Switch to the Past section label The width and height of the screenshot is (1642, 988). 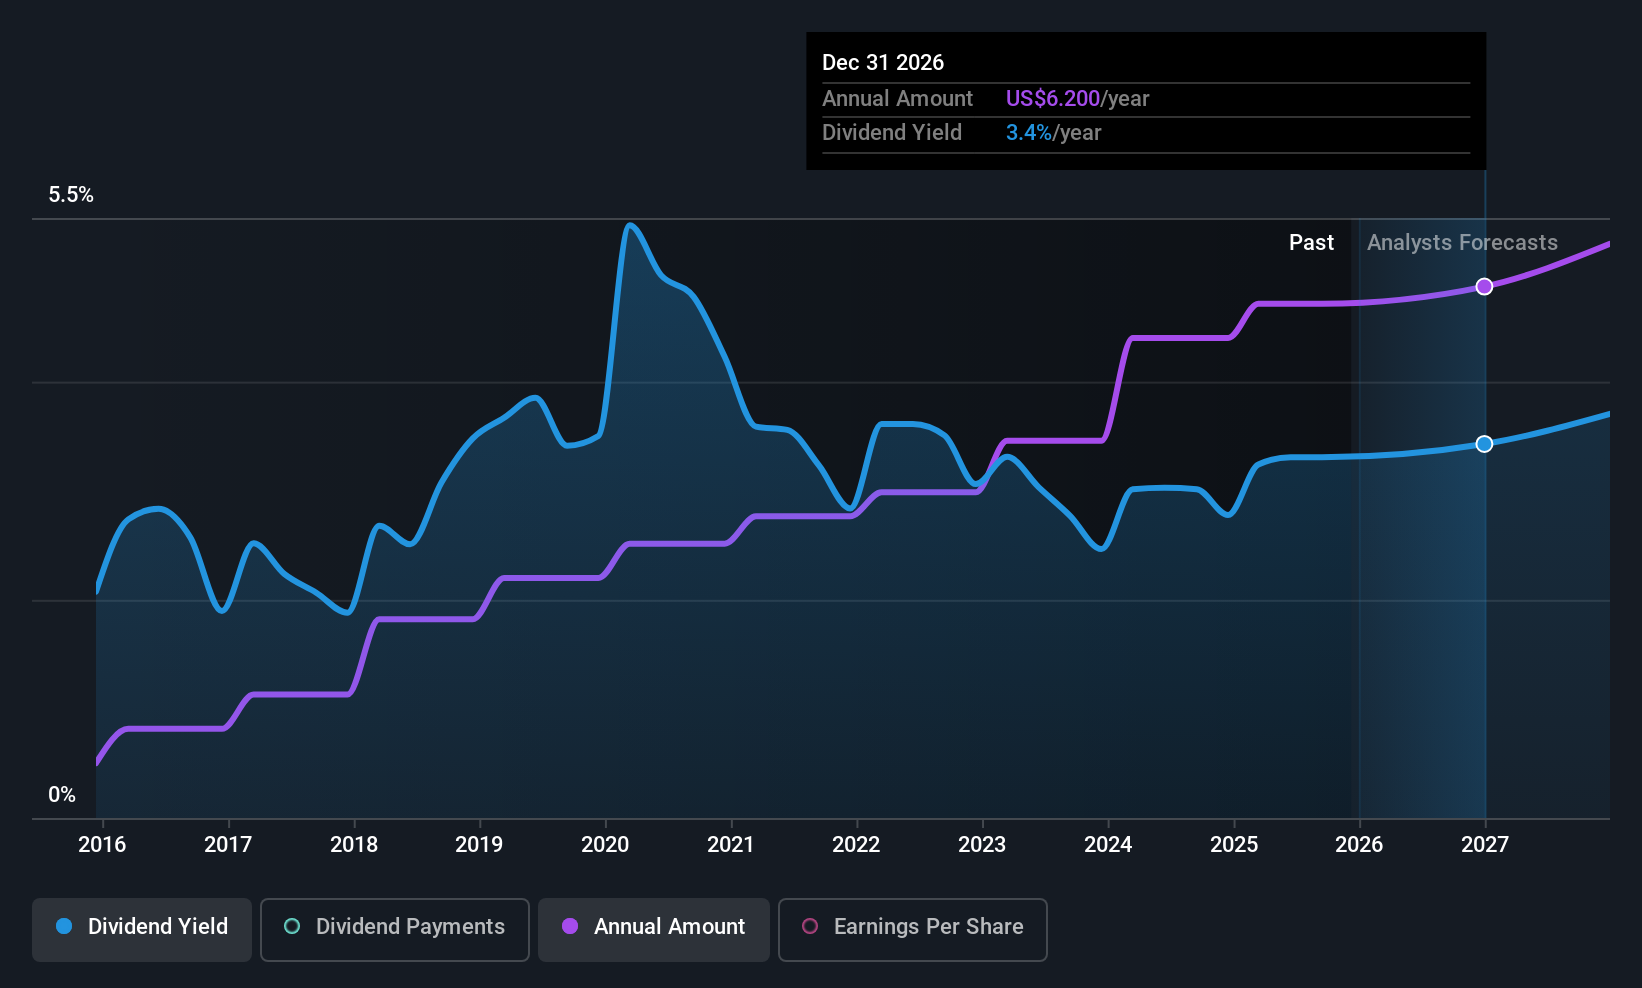[x=1311, y=242]
